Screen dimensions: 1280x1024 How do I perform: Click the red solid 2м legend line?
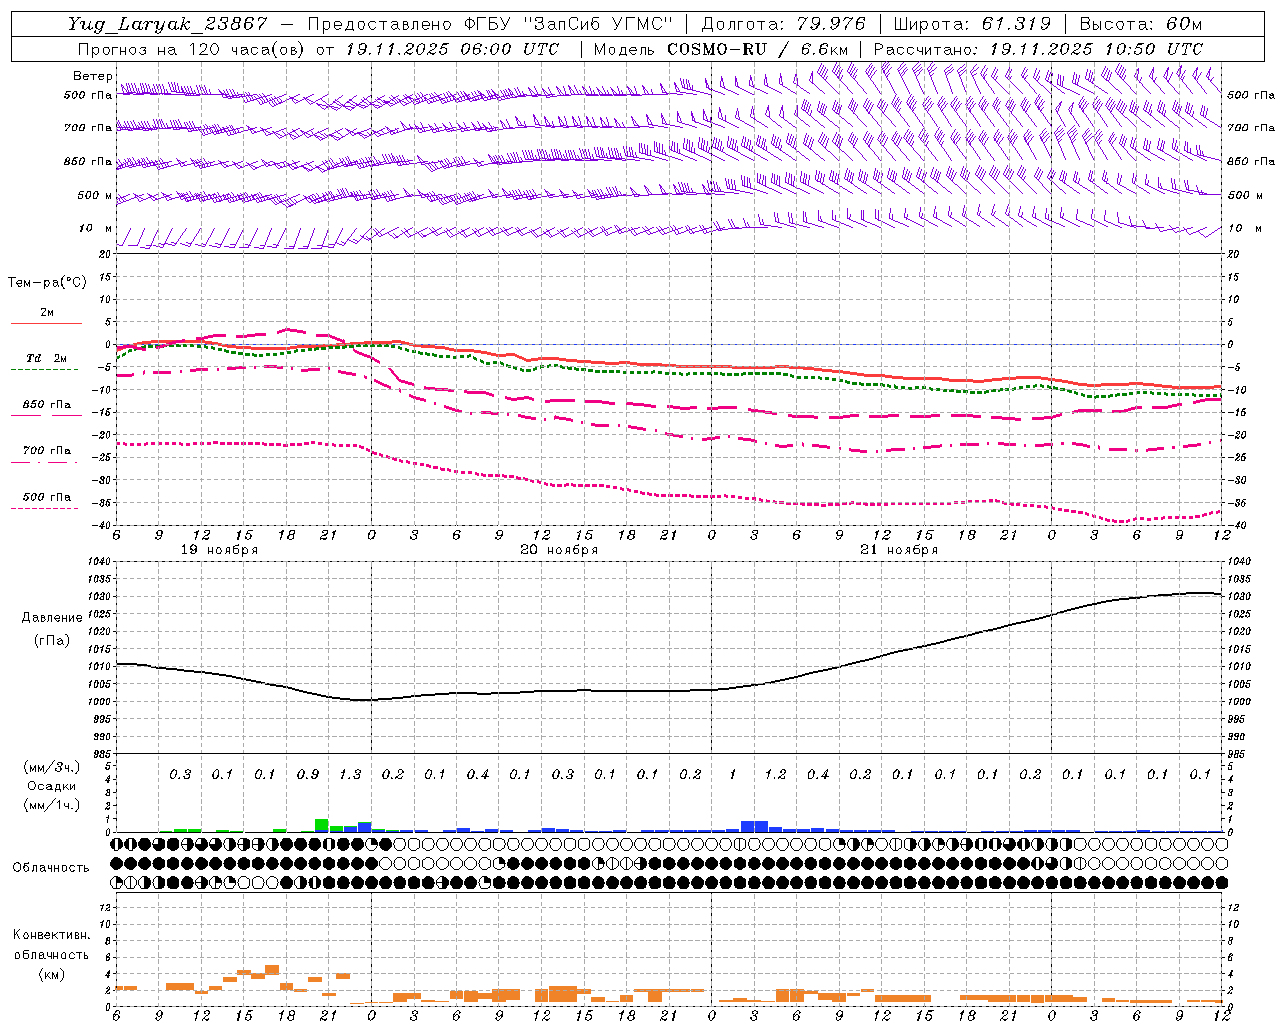point(46,323)
